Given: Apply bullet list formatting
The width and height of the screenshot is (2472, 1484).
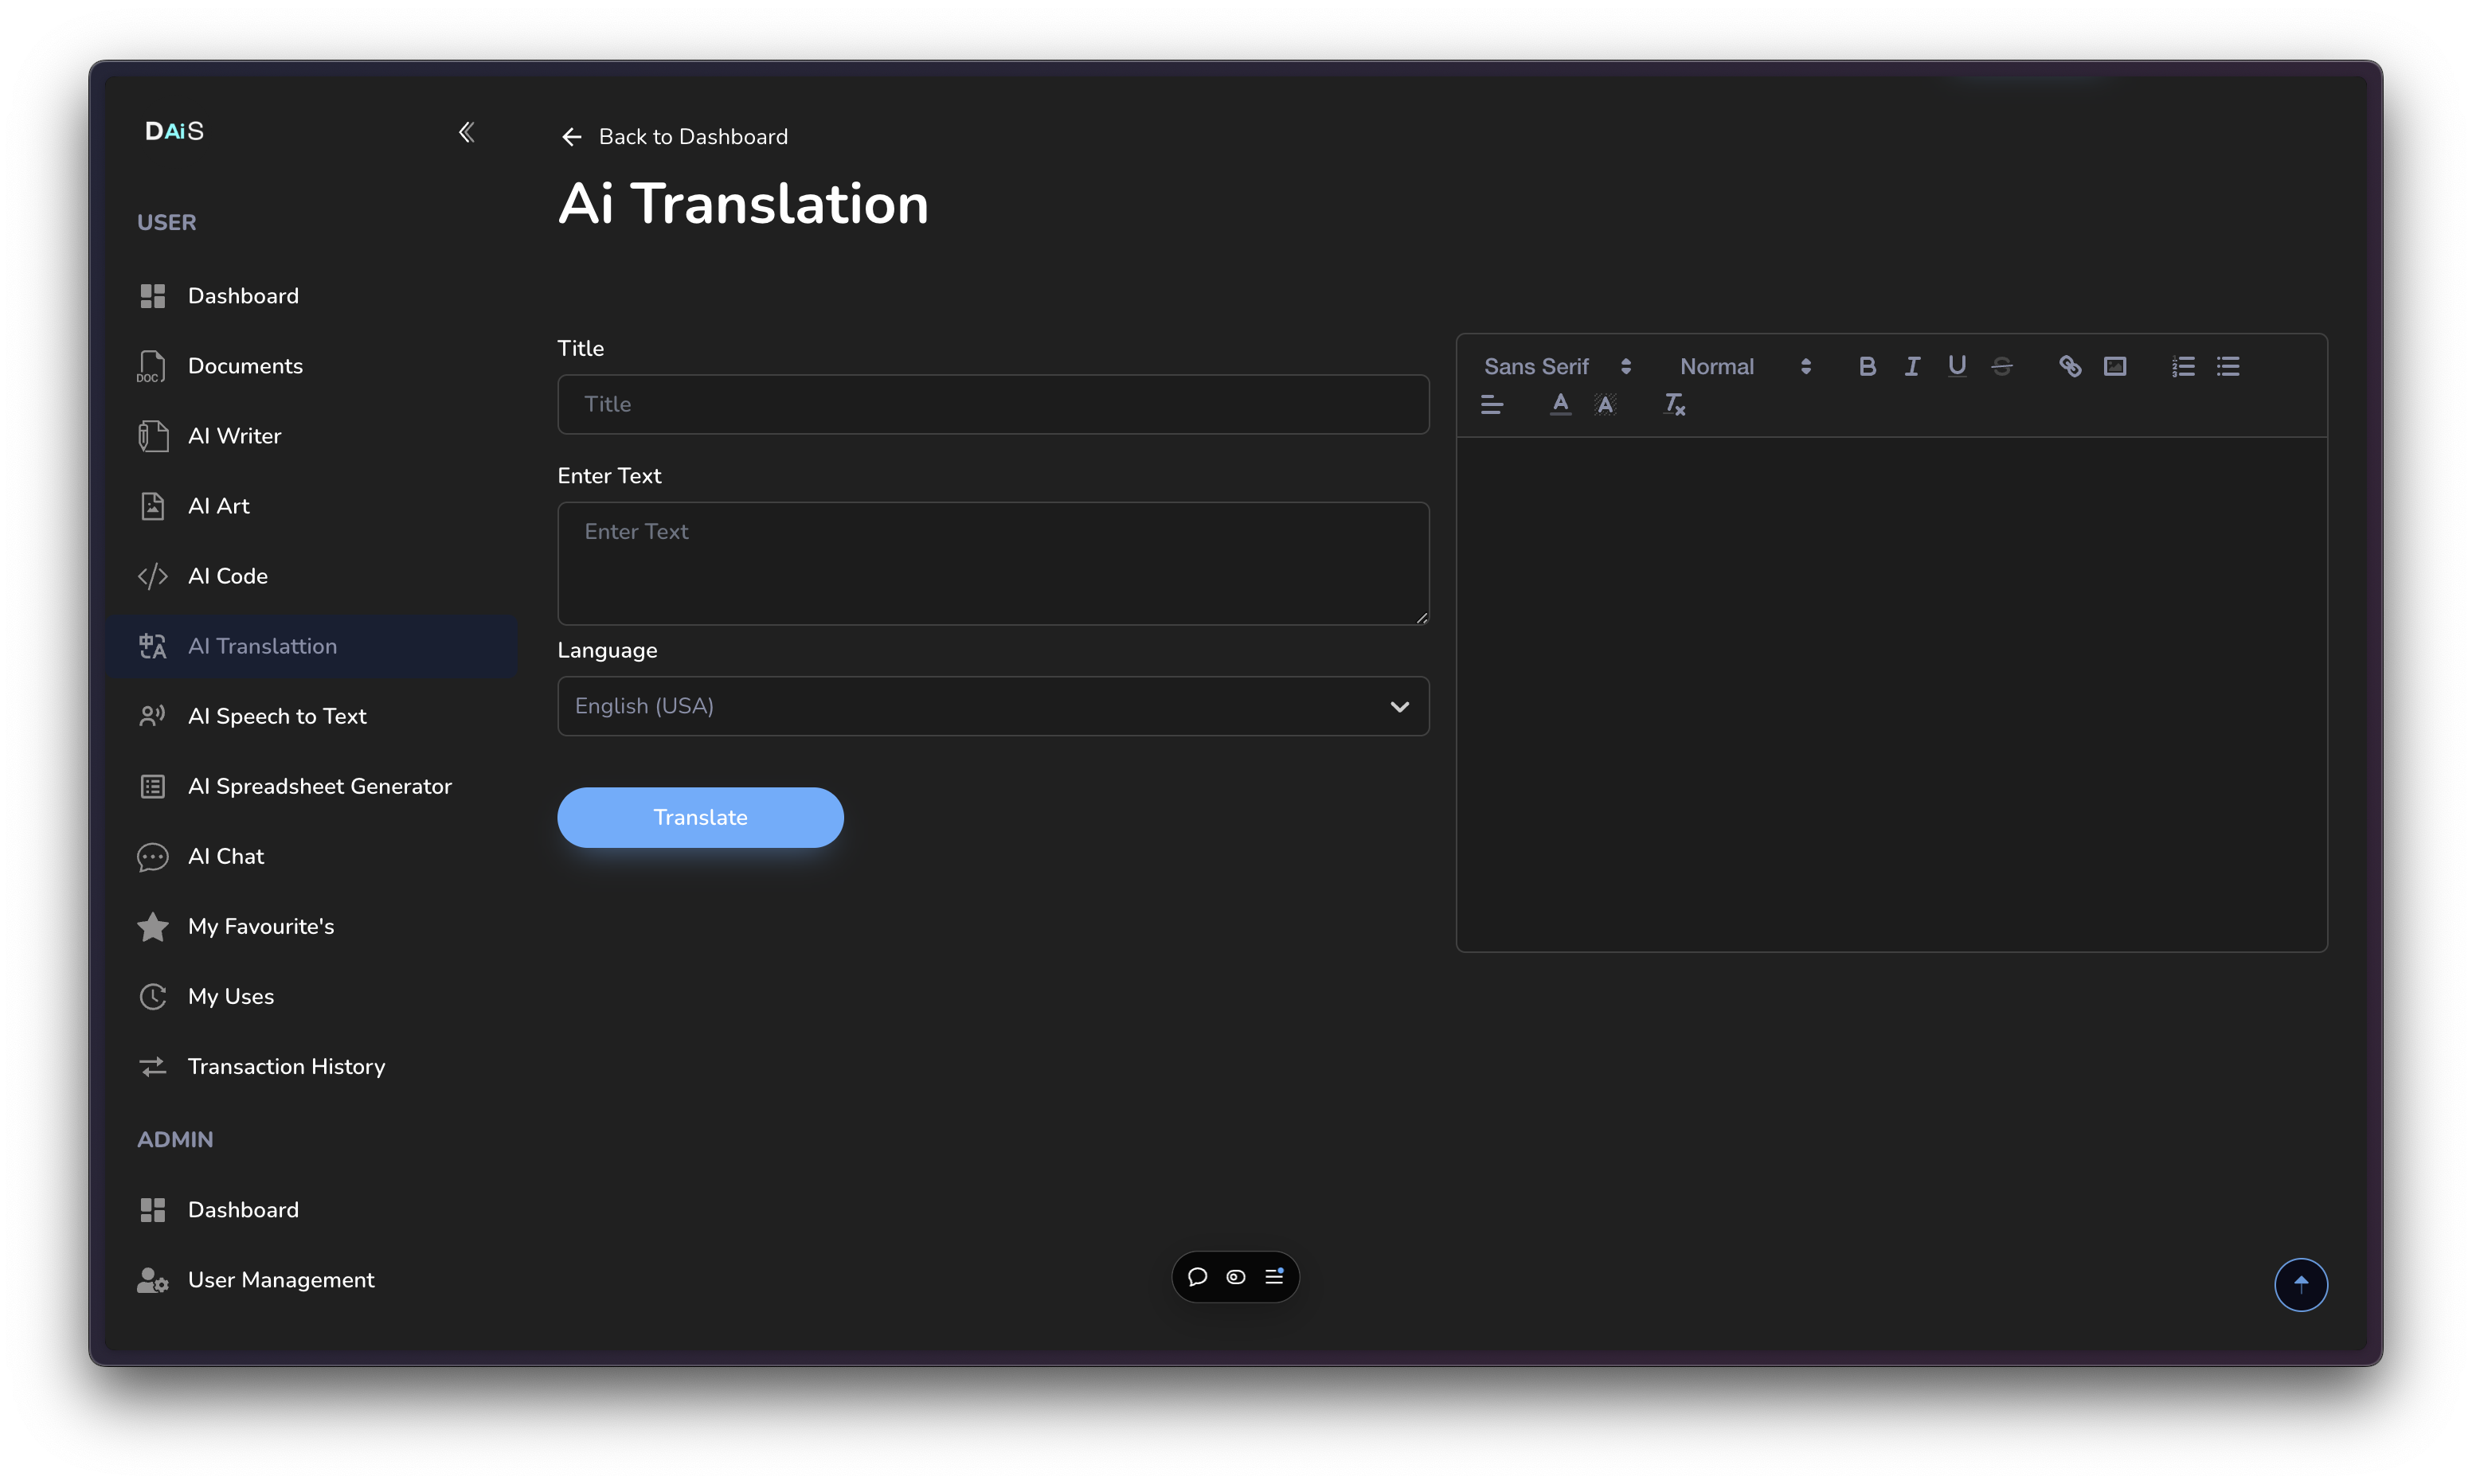Looking at the screenshot, I should (2228, 366).
